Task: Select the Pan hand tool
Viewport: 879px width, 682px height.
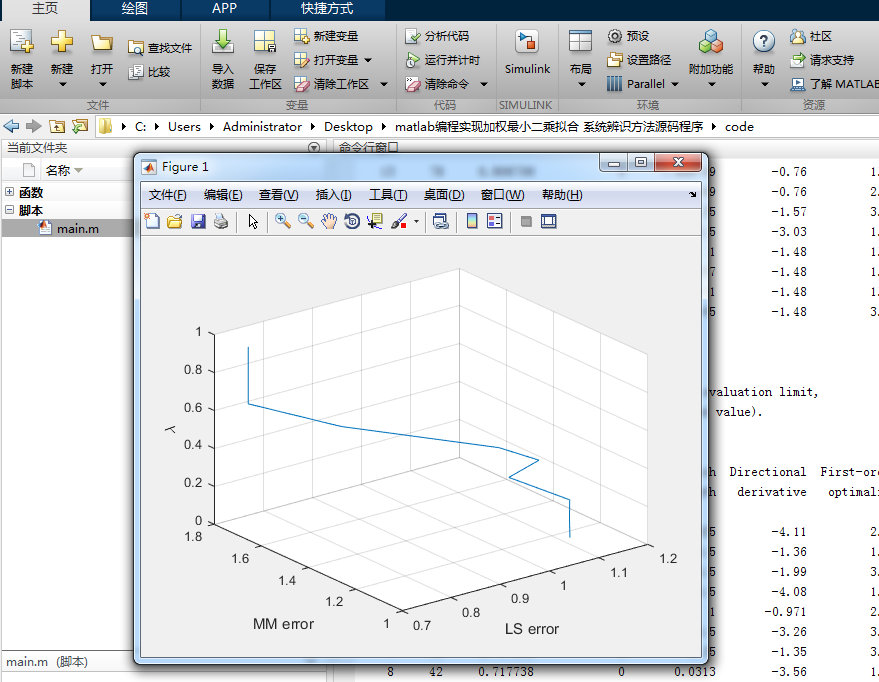Action: coord(329,221)
